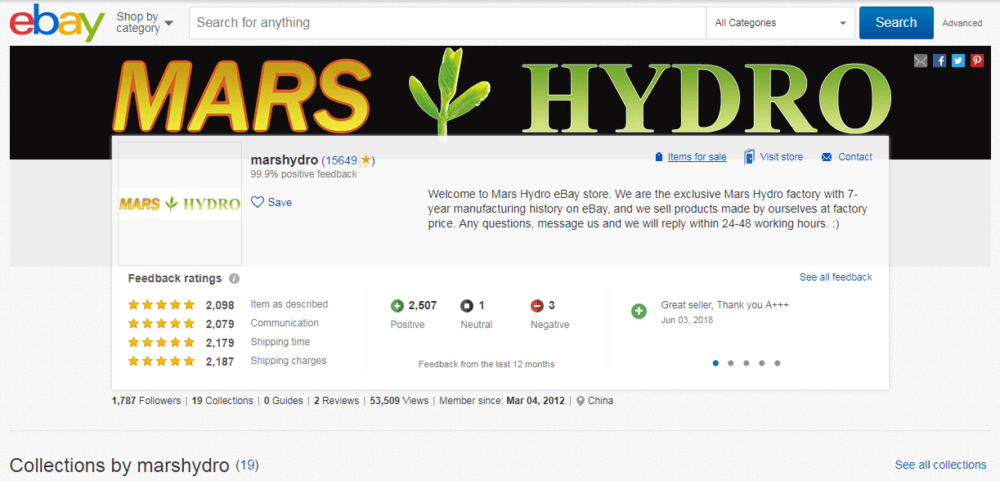Expand Shop by category dropdown
Screen dimensions: 1000x481
coord(145,23)
